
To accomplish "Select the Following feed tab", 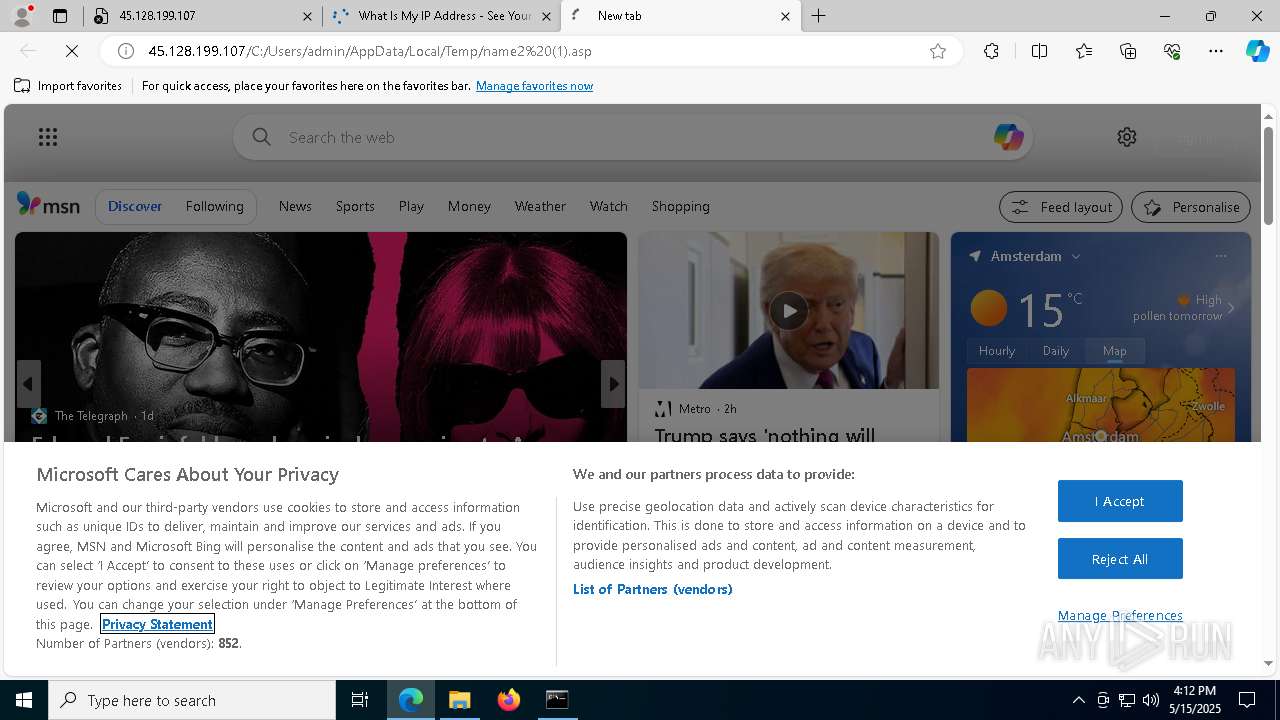I will (214, 206).
